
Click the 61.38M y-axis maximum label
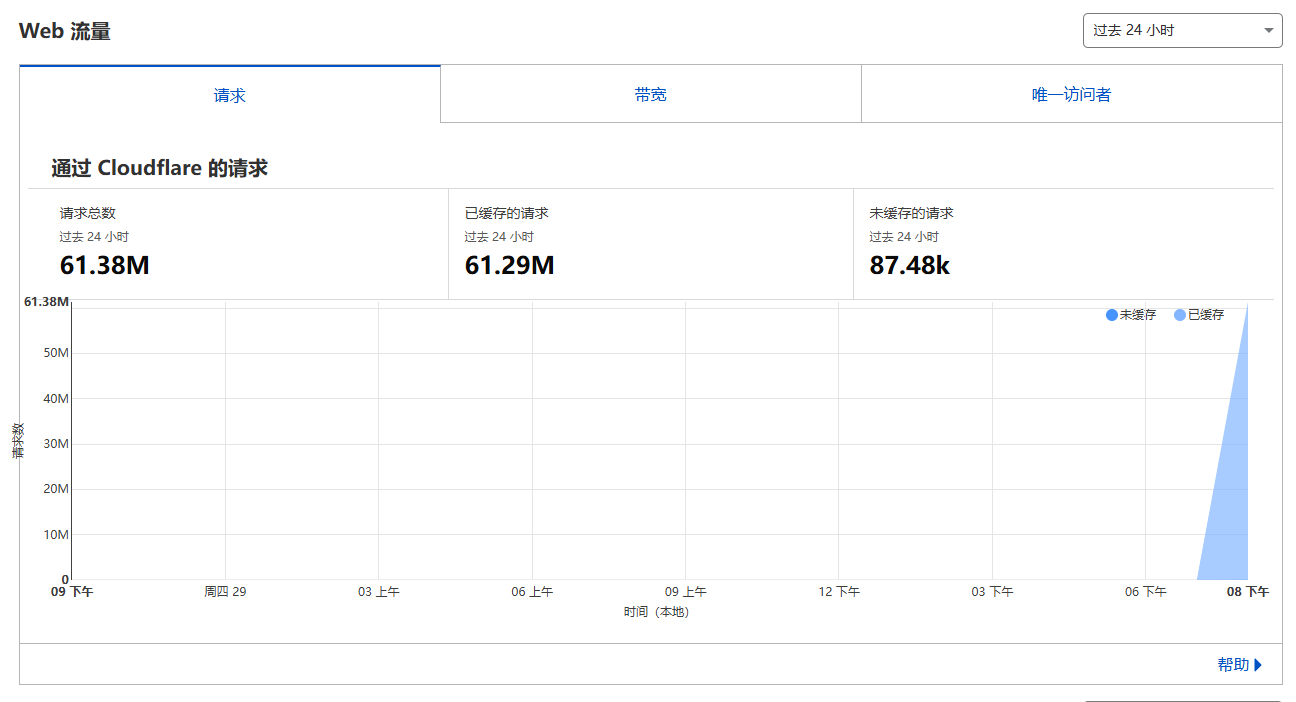point(46,302)
